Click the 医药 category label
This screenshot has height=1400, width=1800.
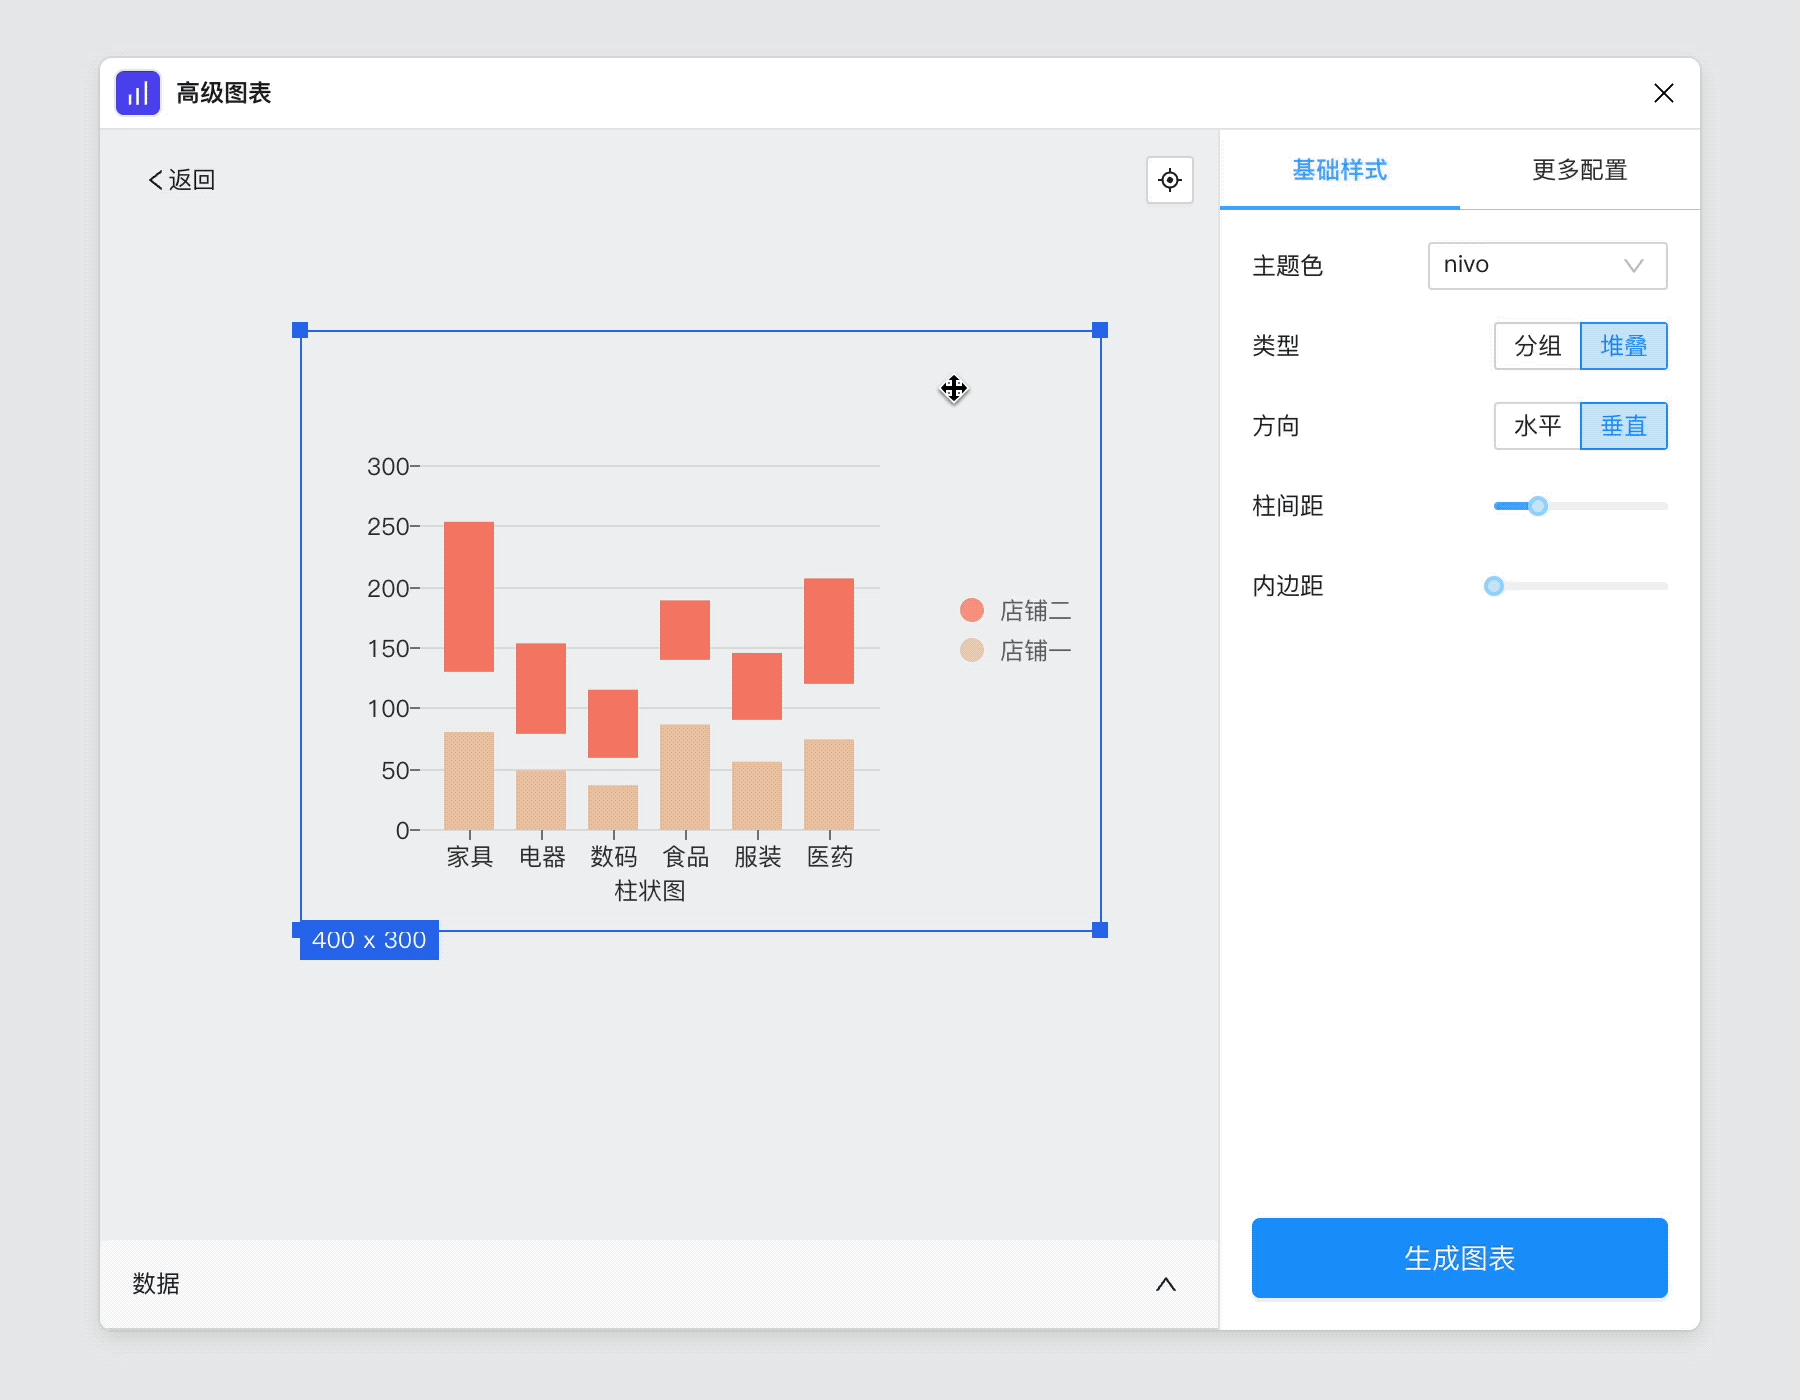830,857
